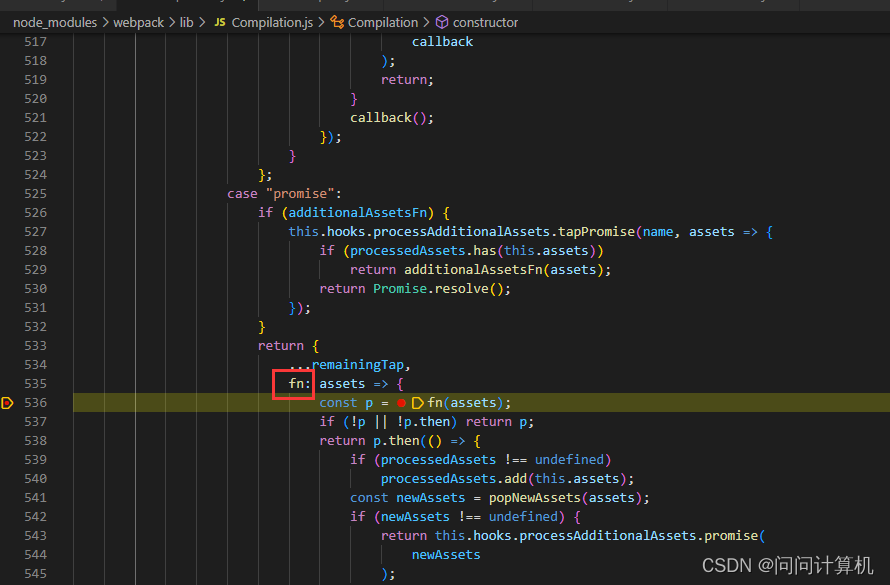This screenshot has width=890, height=585.
Task: Click the debug pointer glyph at line 536
Action: tap(7, 403)
